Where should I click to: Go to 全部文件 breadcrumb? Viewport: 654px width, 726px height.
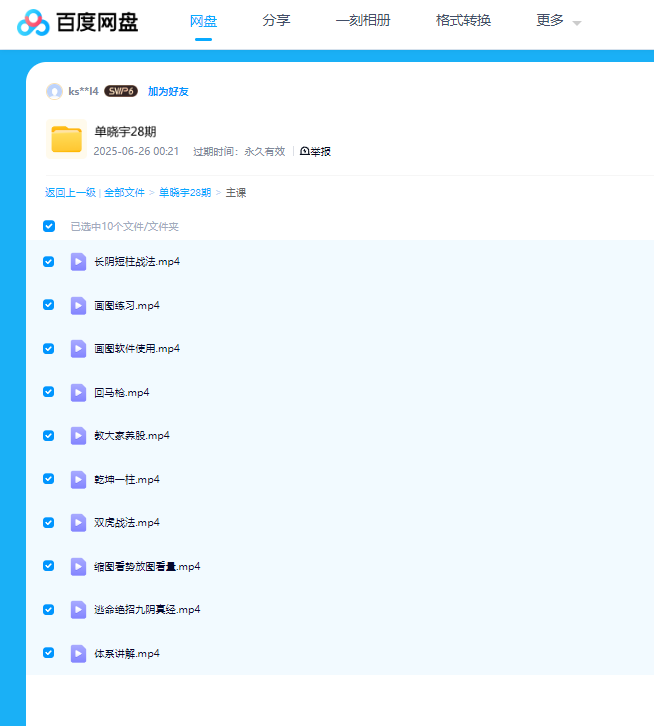point(124,193)
